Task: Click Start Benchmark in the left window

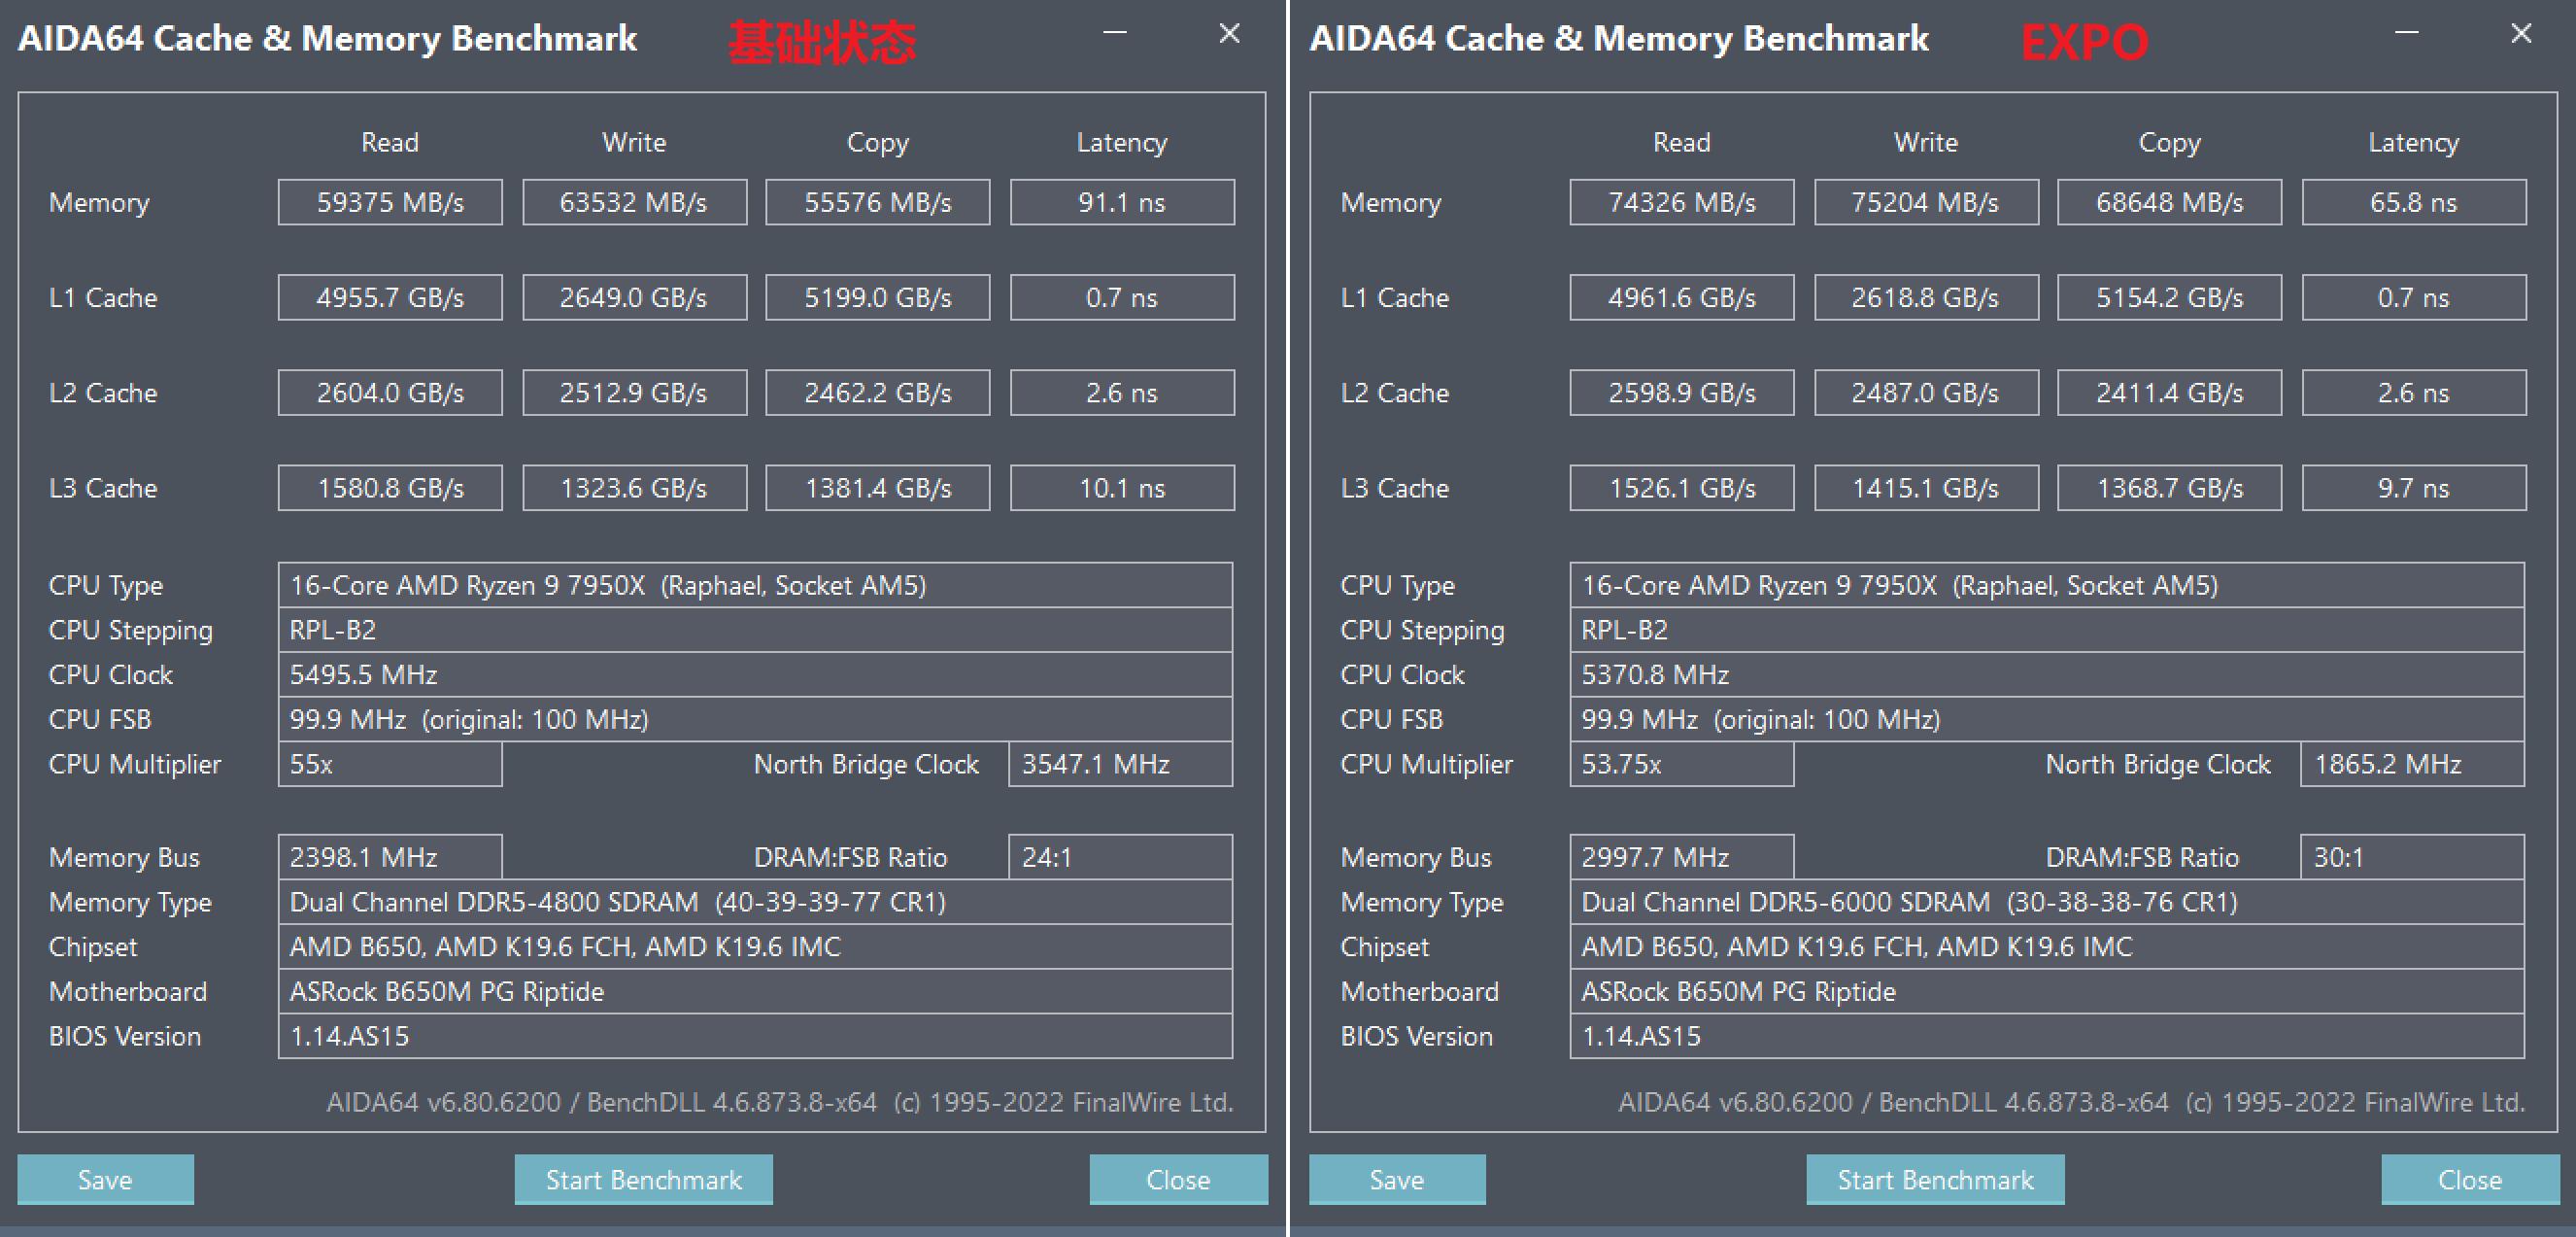Action: pyautogui.click(x=643, y=1180)
